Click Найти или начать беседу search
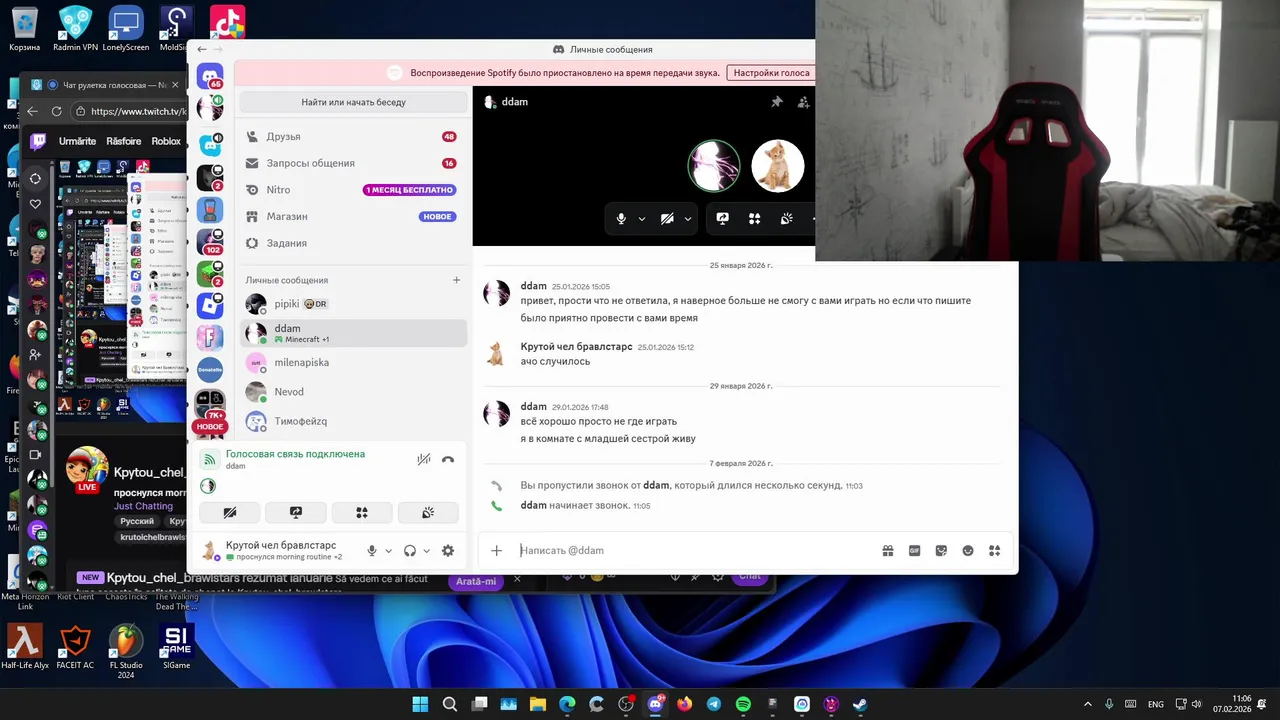 pos(353,102)
